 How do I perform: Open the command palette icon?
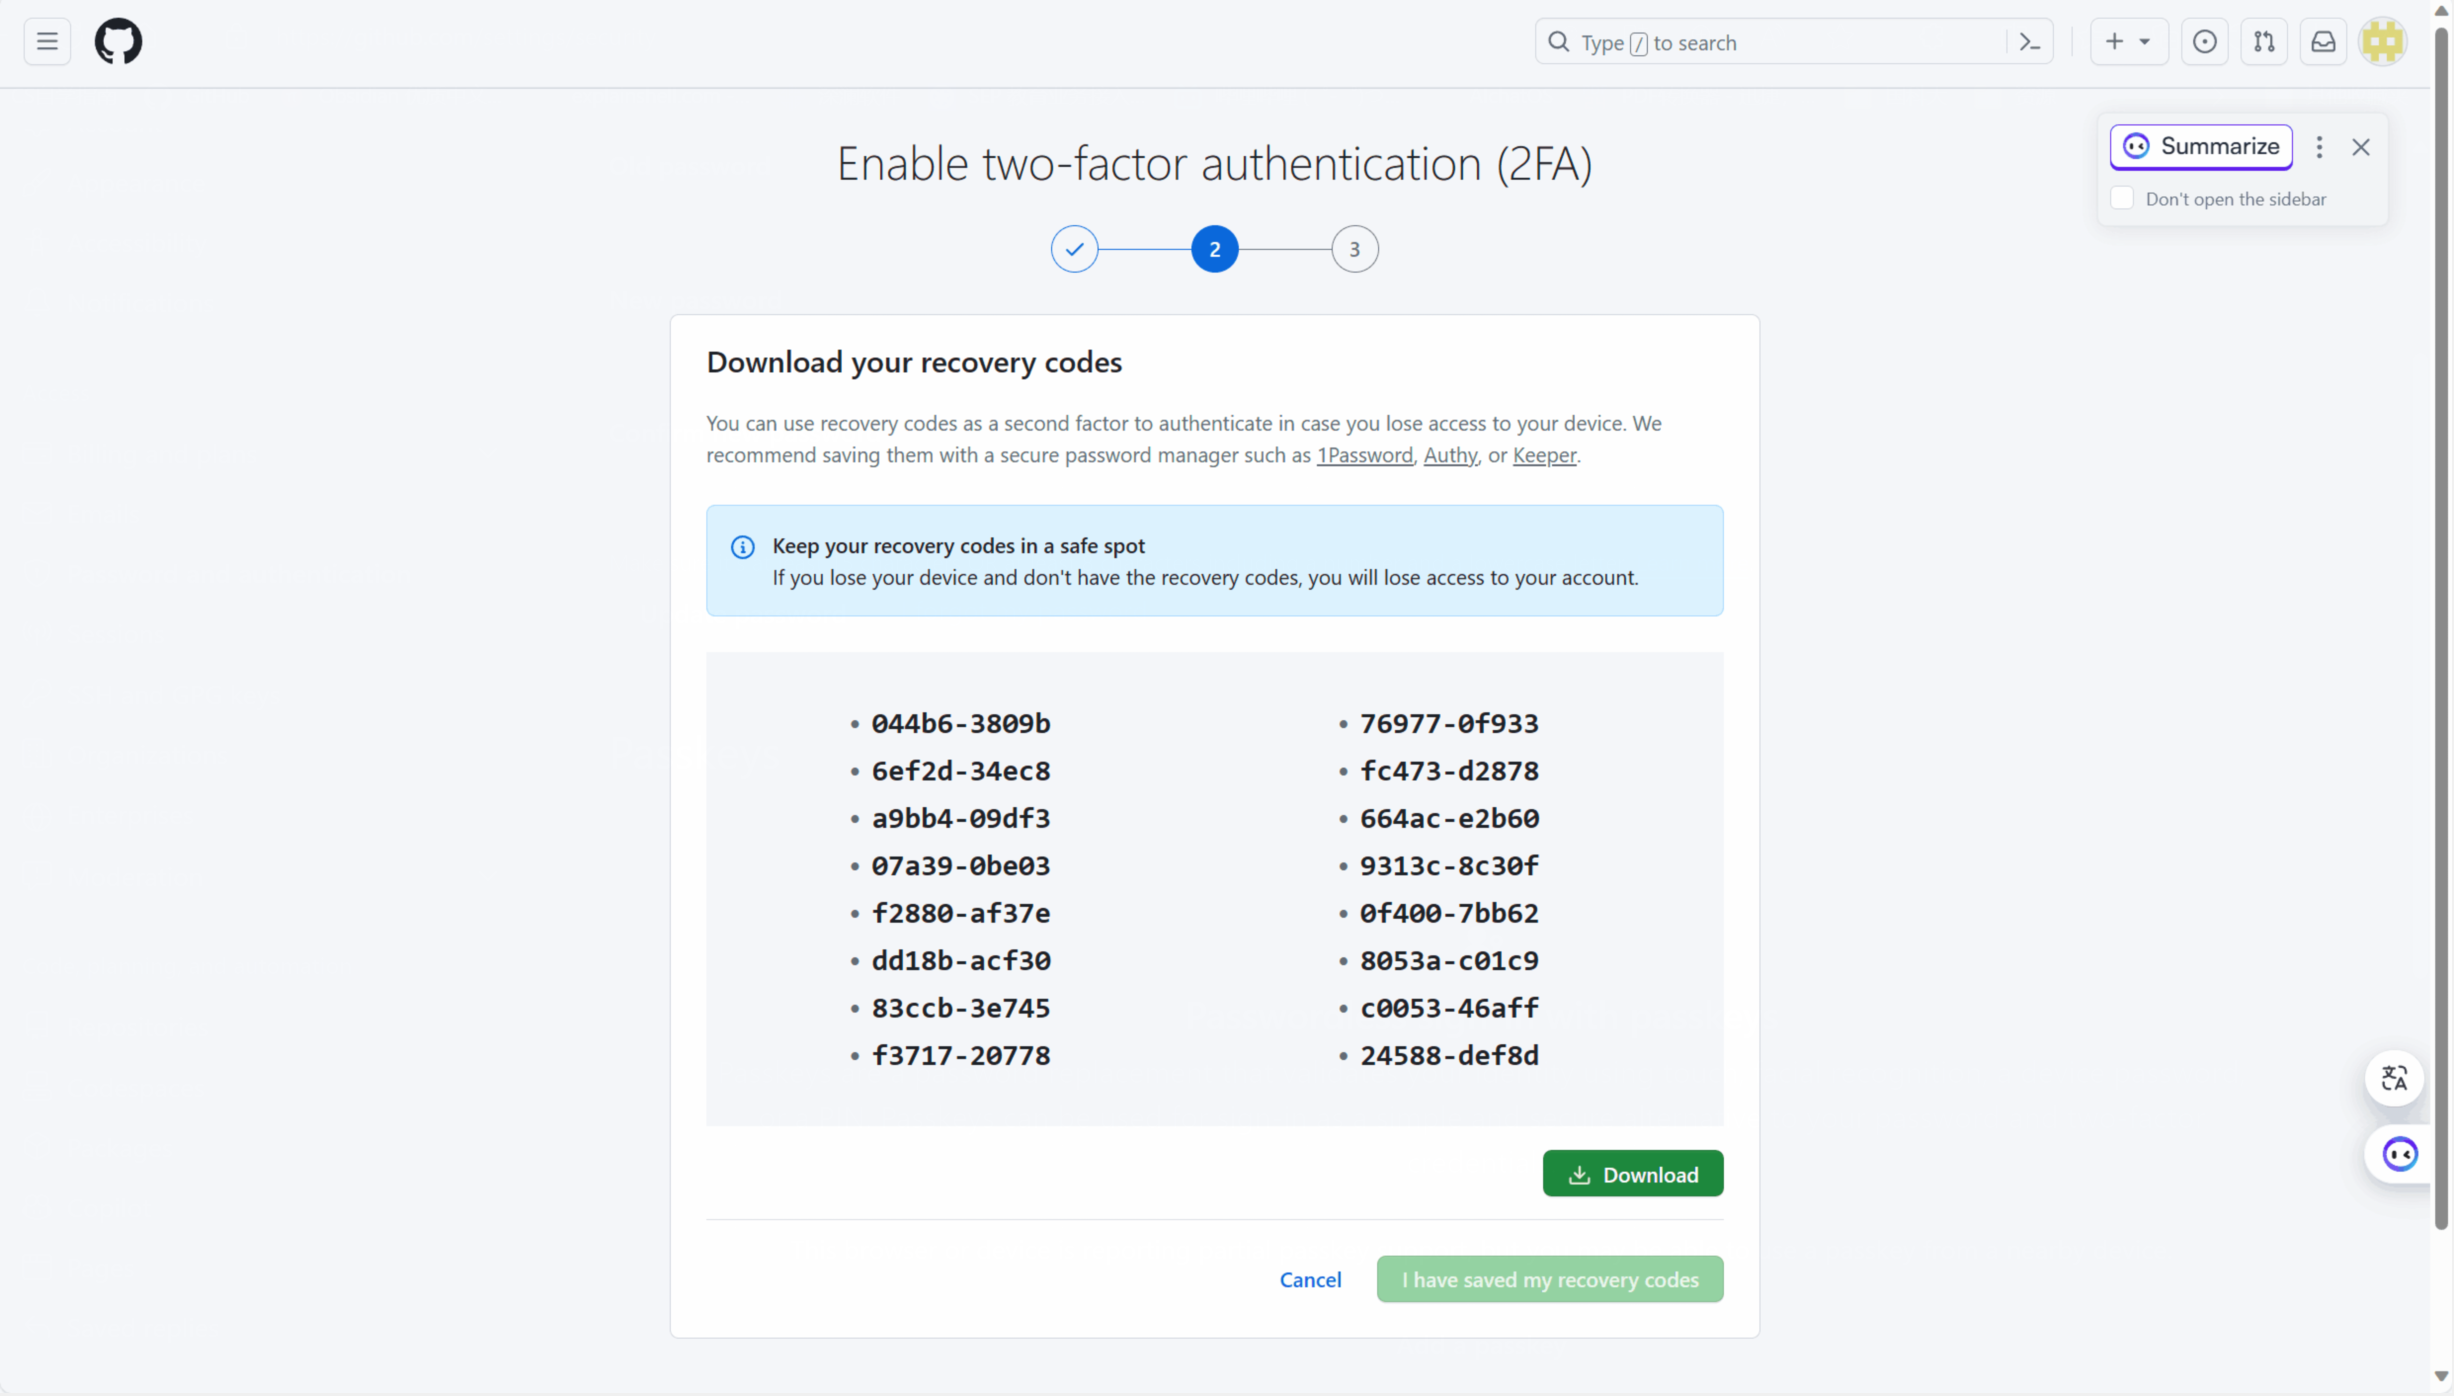click(x=2030, y=42)
